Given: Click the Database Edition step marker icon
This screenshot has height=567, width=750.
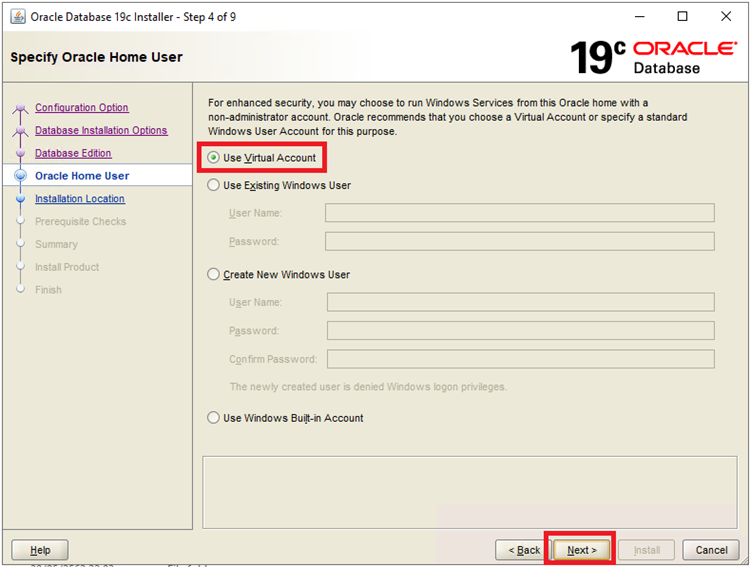Looking at the screenshot, I should coord(20,153).
